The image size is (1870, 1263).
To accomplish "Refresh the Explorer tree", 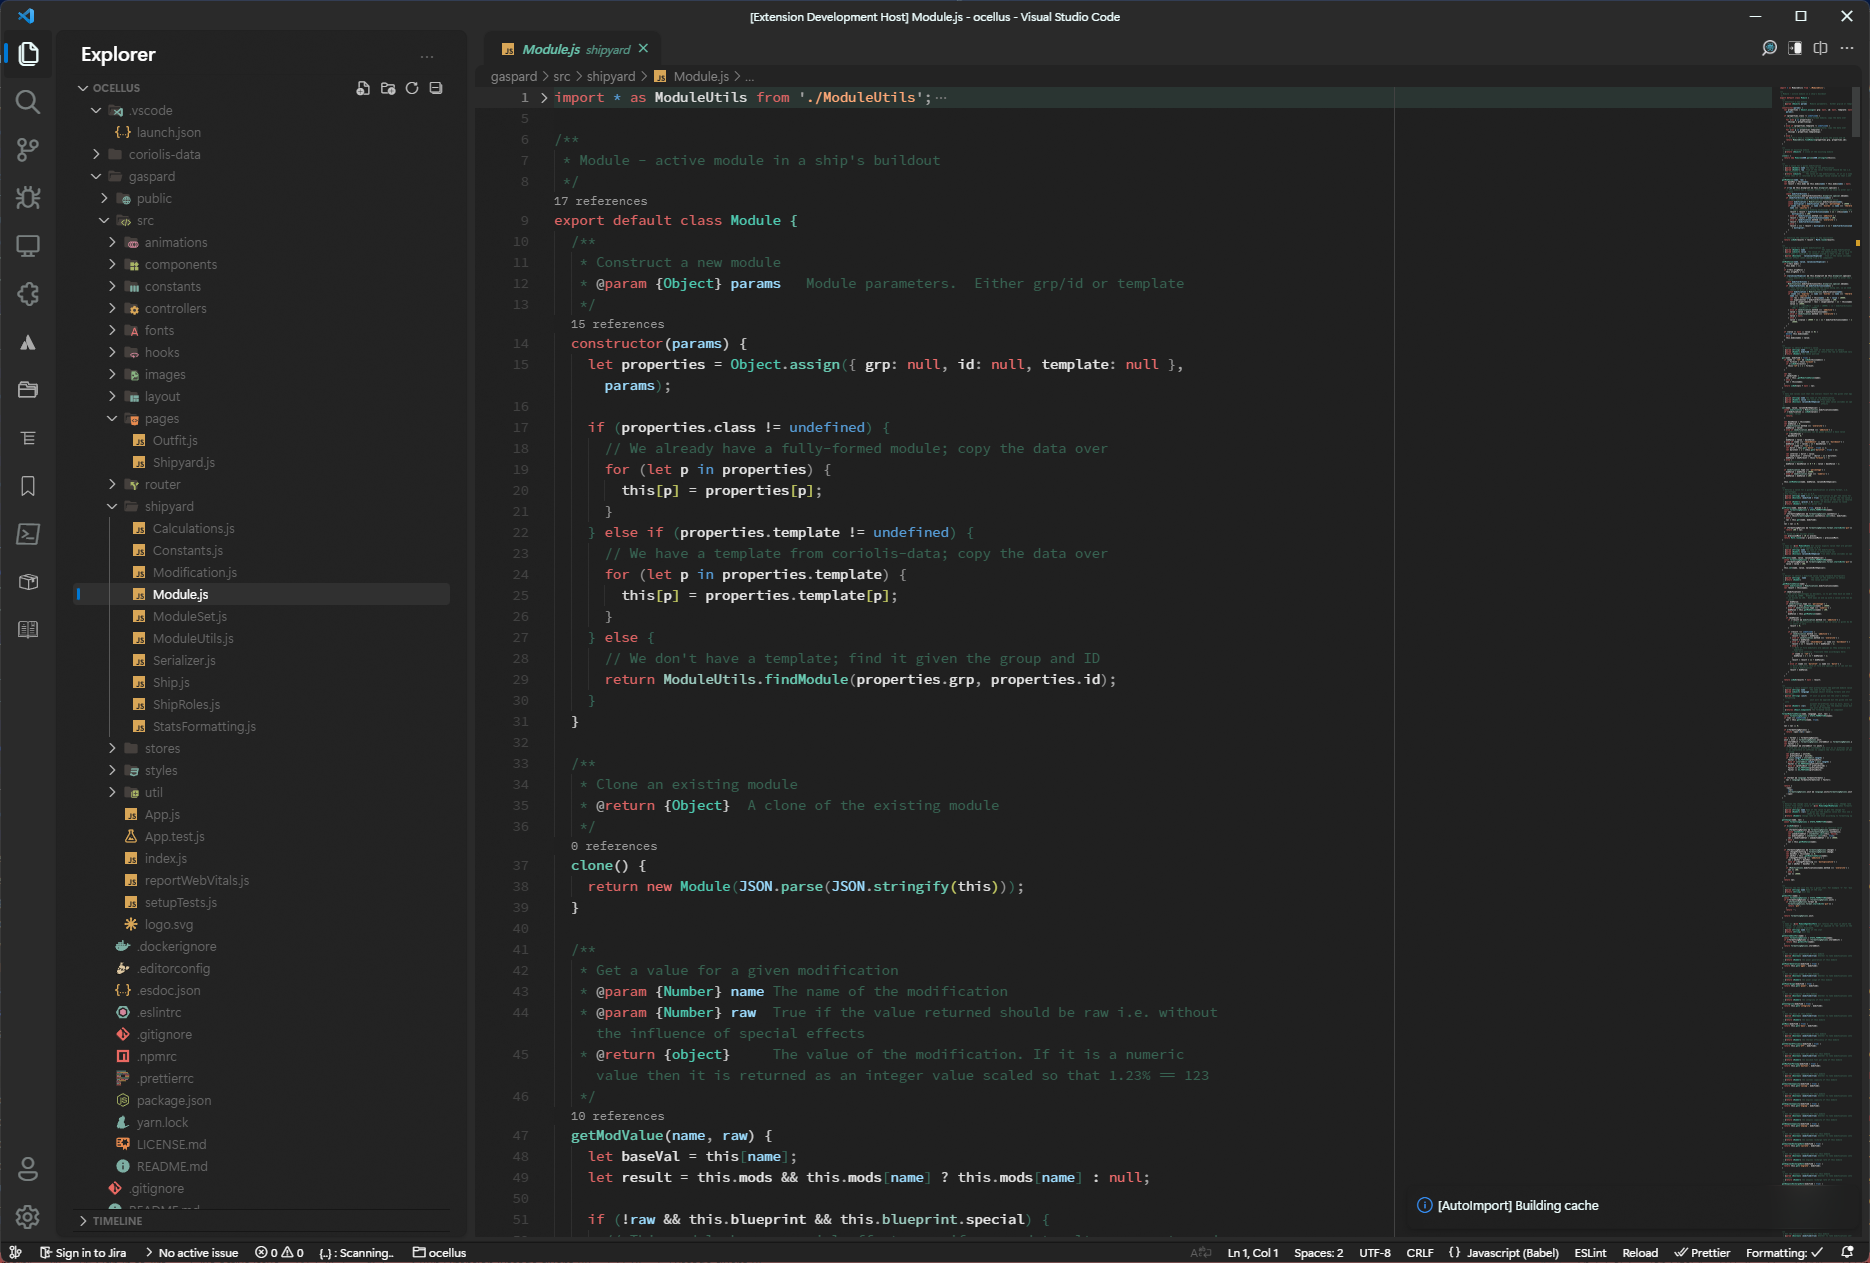I will click(x=412, y=88).
